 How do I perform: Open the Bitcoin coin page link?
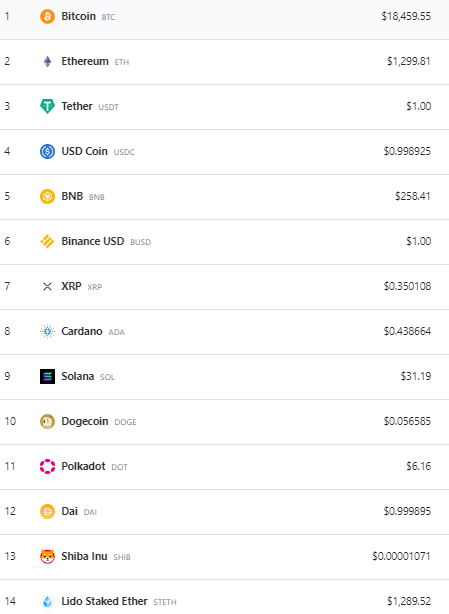tap(78, 16)
